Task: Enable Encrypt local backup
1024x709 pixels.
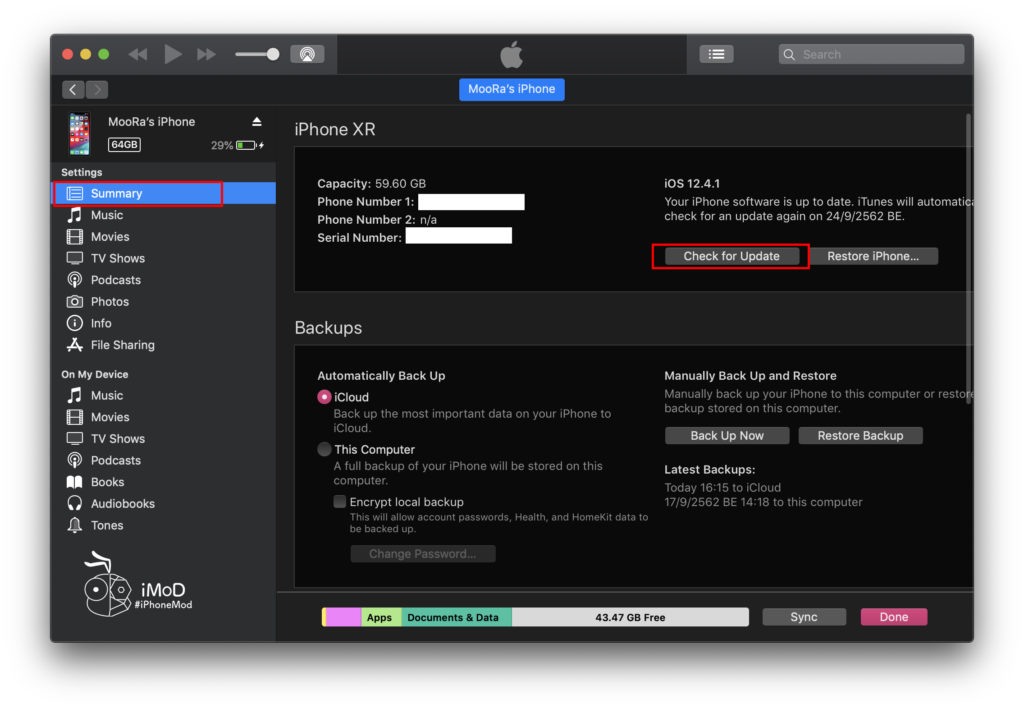Action: 340,501
